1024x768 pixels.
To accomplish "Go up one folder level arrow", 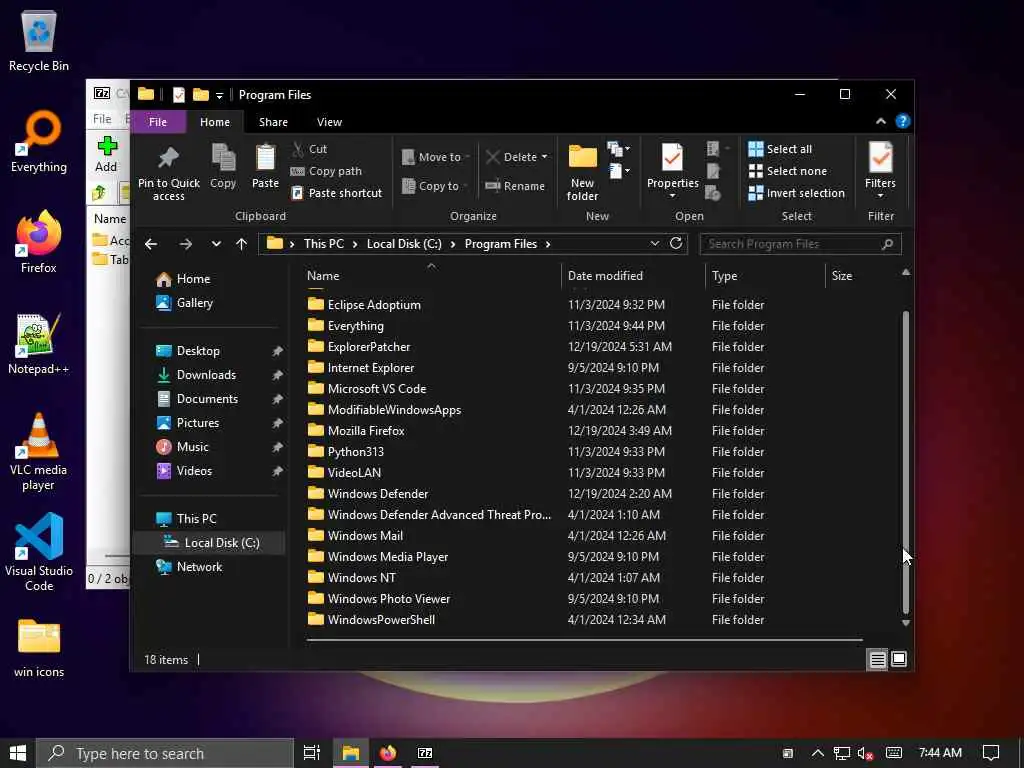I will [x=242, y=244].
